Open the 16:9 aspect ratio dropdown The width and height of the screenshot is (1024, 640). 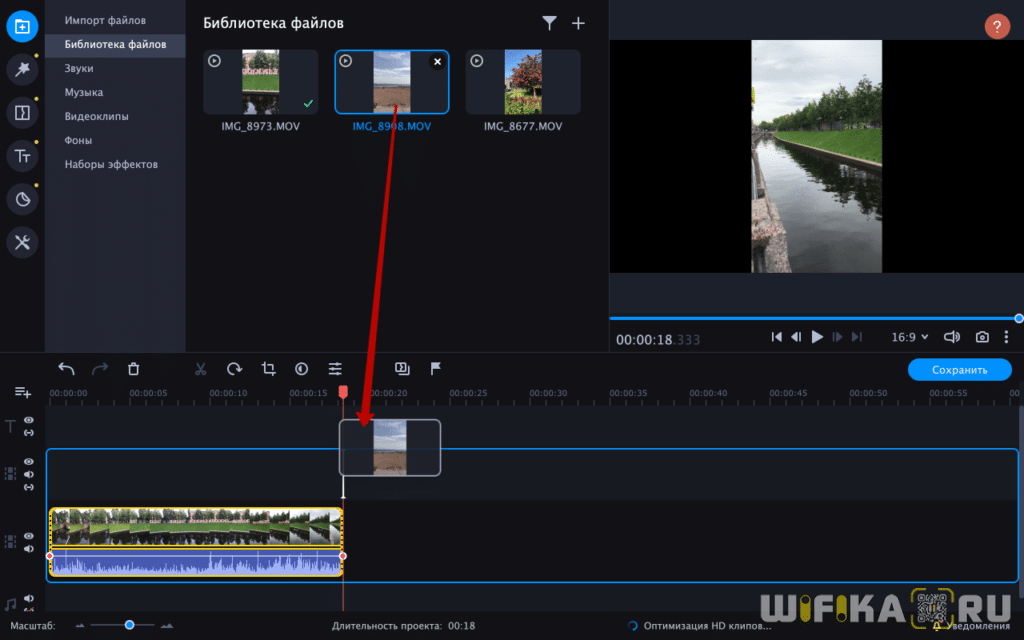tap(909, 337)
